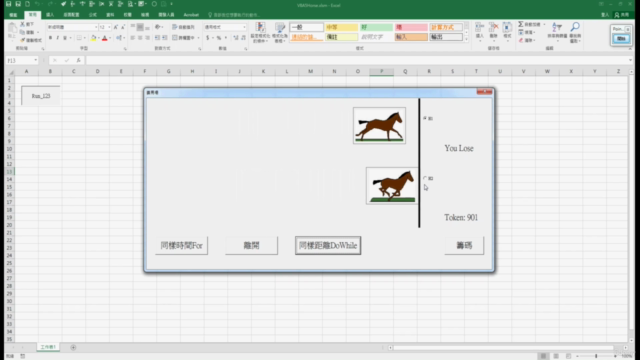The image size is (640, 360).
Task: Click the AutoSum sigma icon
Action: click(x=521, y=24)
